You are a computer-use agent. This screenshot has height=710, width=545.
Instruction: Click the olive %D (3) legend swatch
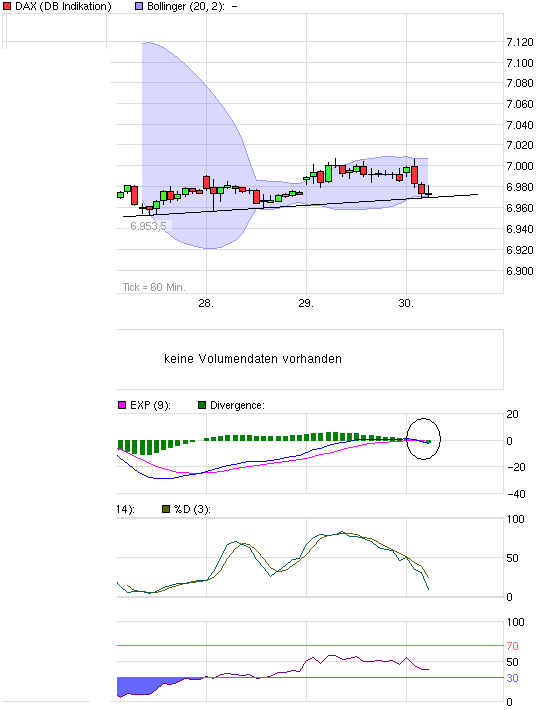166,509
